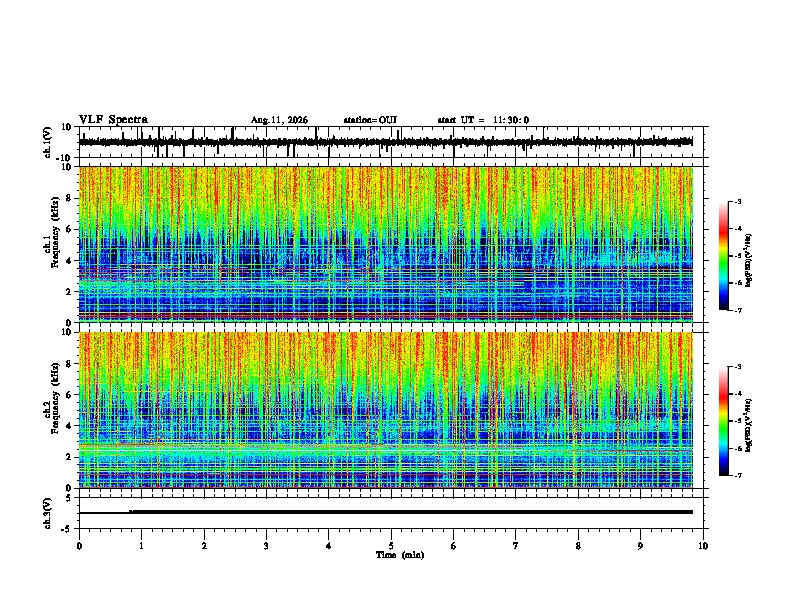Click the "VLF Spectra" plot title
792x612 pixels.
tap(113, 119)
